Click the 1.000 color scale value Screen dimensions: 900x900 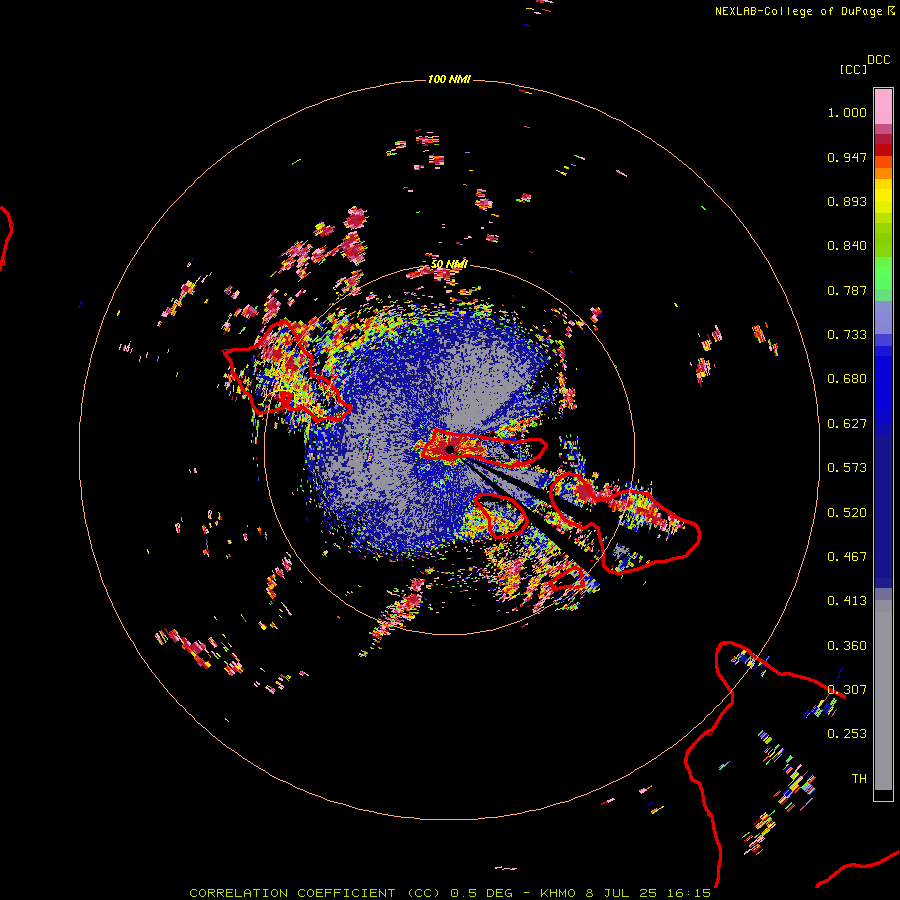tap(847, 112)
